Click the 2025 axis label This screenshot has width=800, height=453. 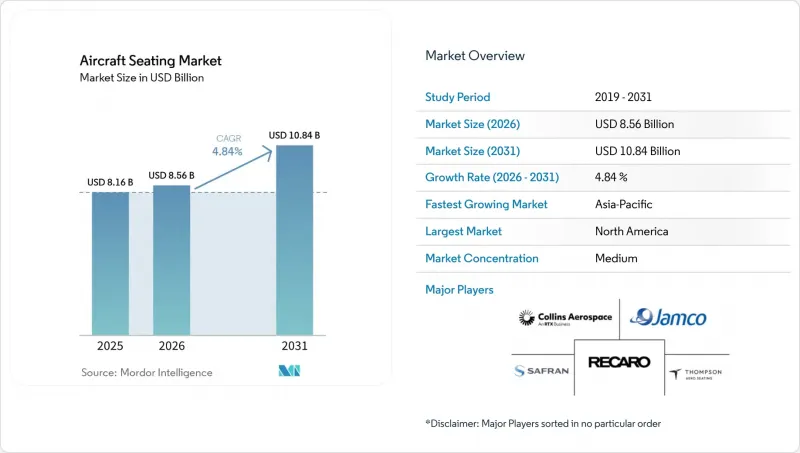tap(110, 346)
